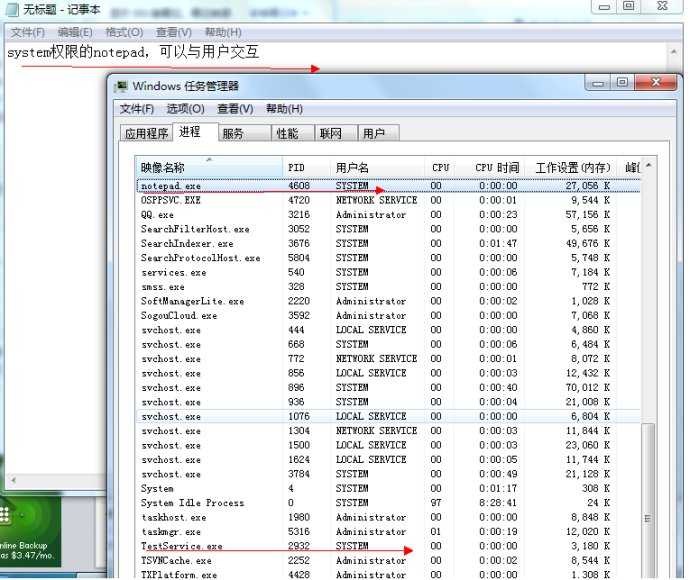Open the Notepad View menu
This screenshot has width=690, height=580.
click(174, 32)
